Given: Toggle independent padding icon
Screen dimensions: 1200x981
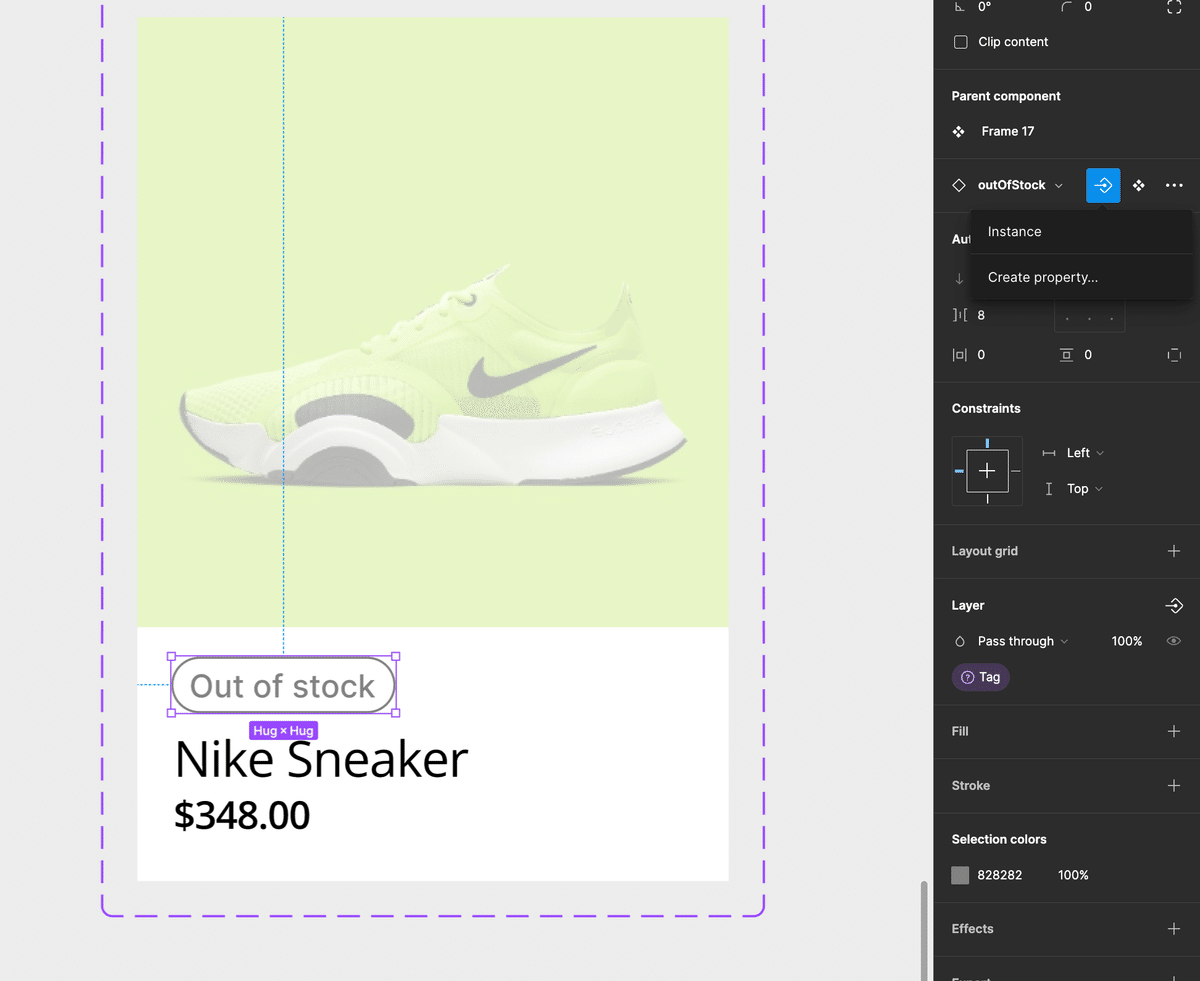Looking at the screenshot, I should click(1174, 355).
